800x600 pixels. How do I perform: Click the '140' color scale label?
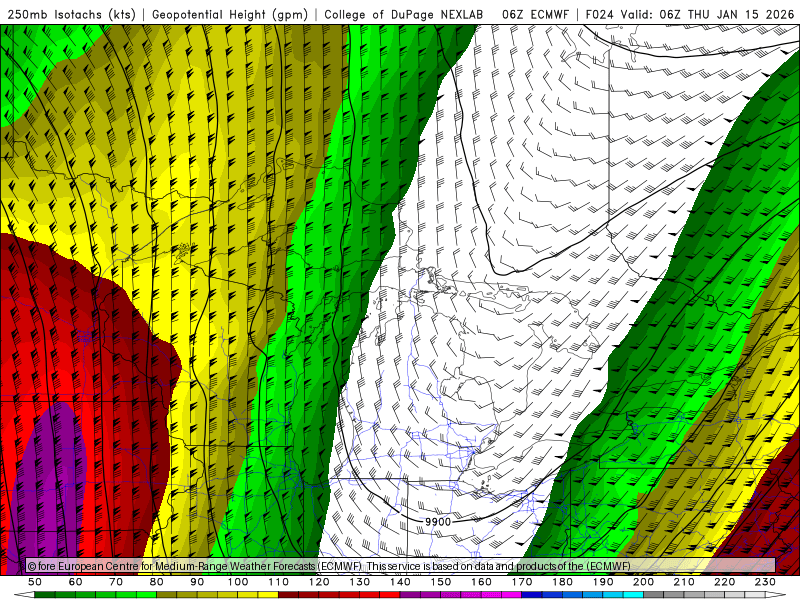coord(400,582)
